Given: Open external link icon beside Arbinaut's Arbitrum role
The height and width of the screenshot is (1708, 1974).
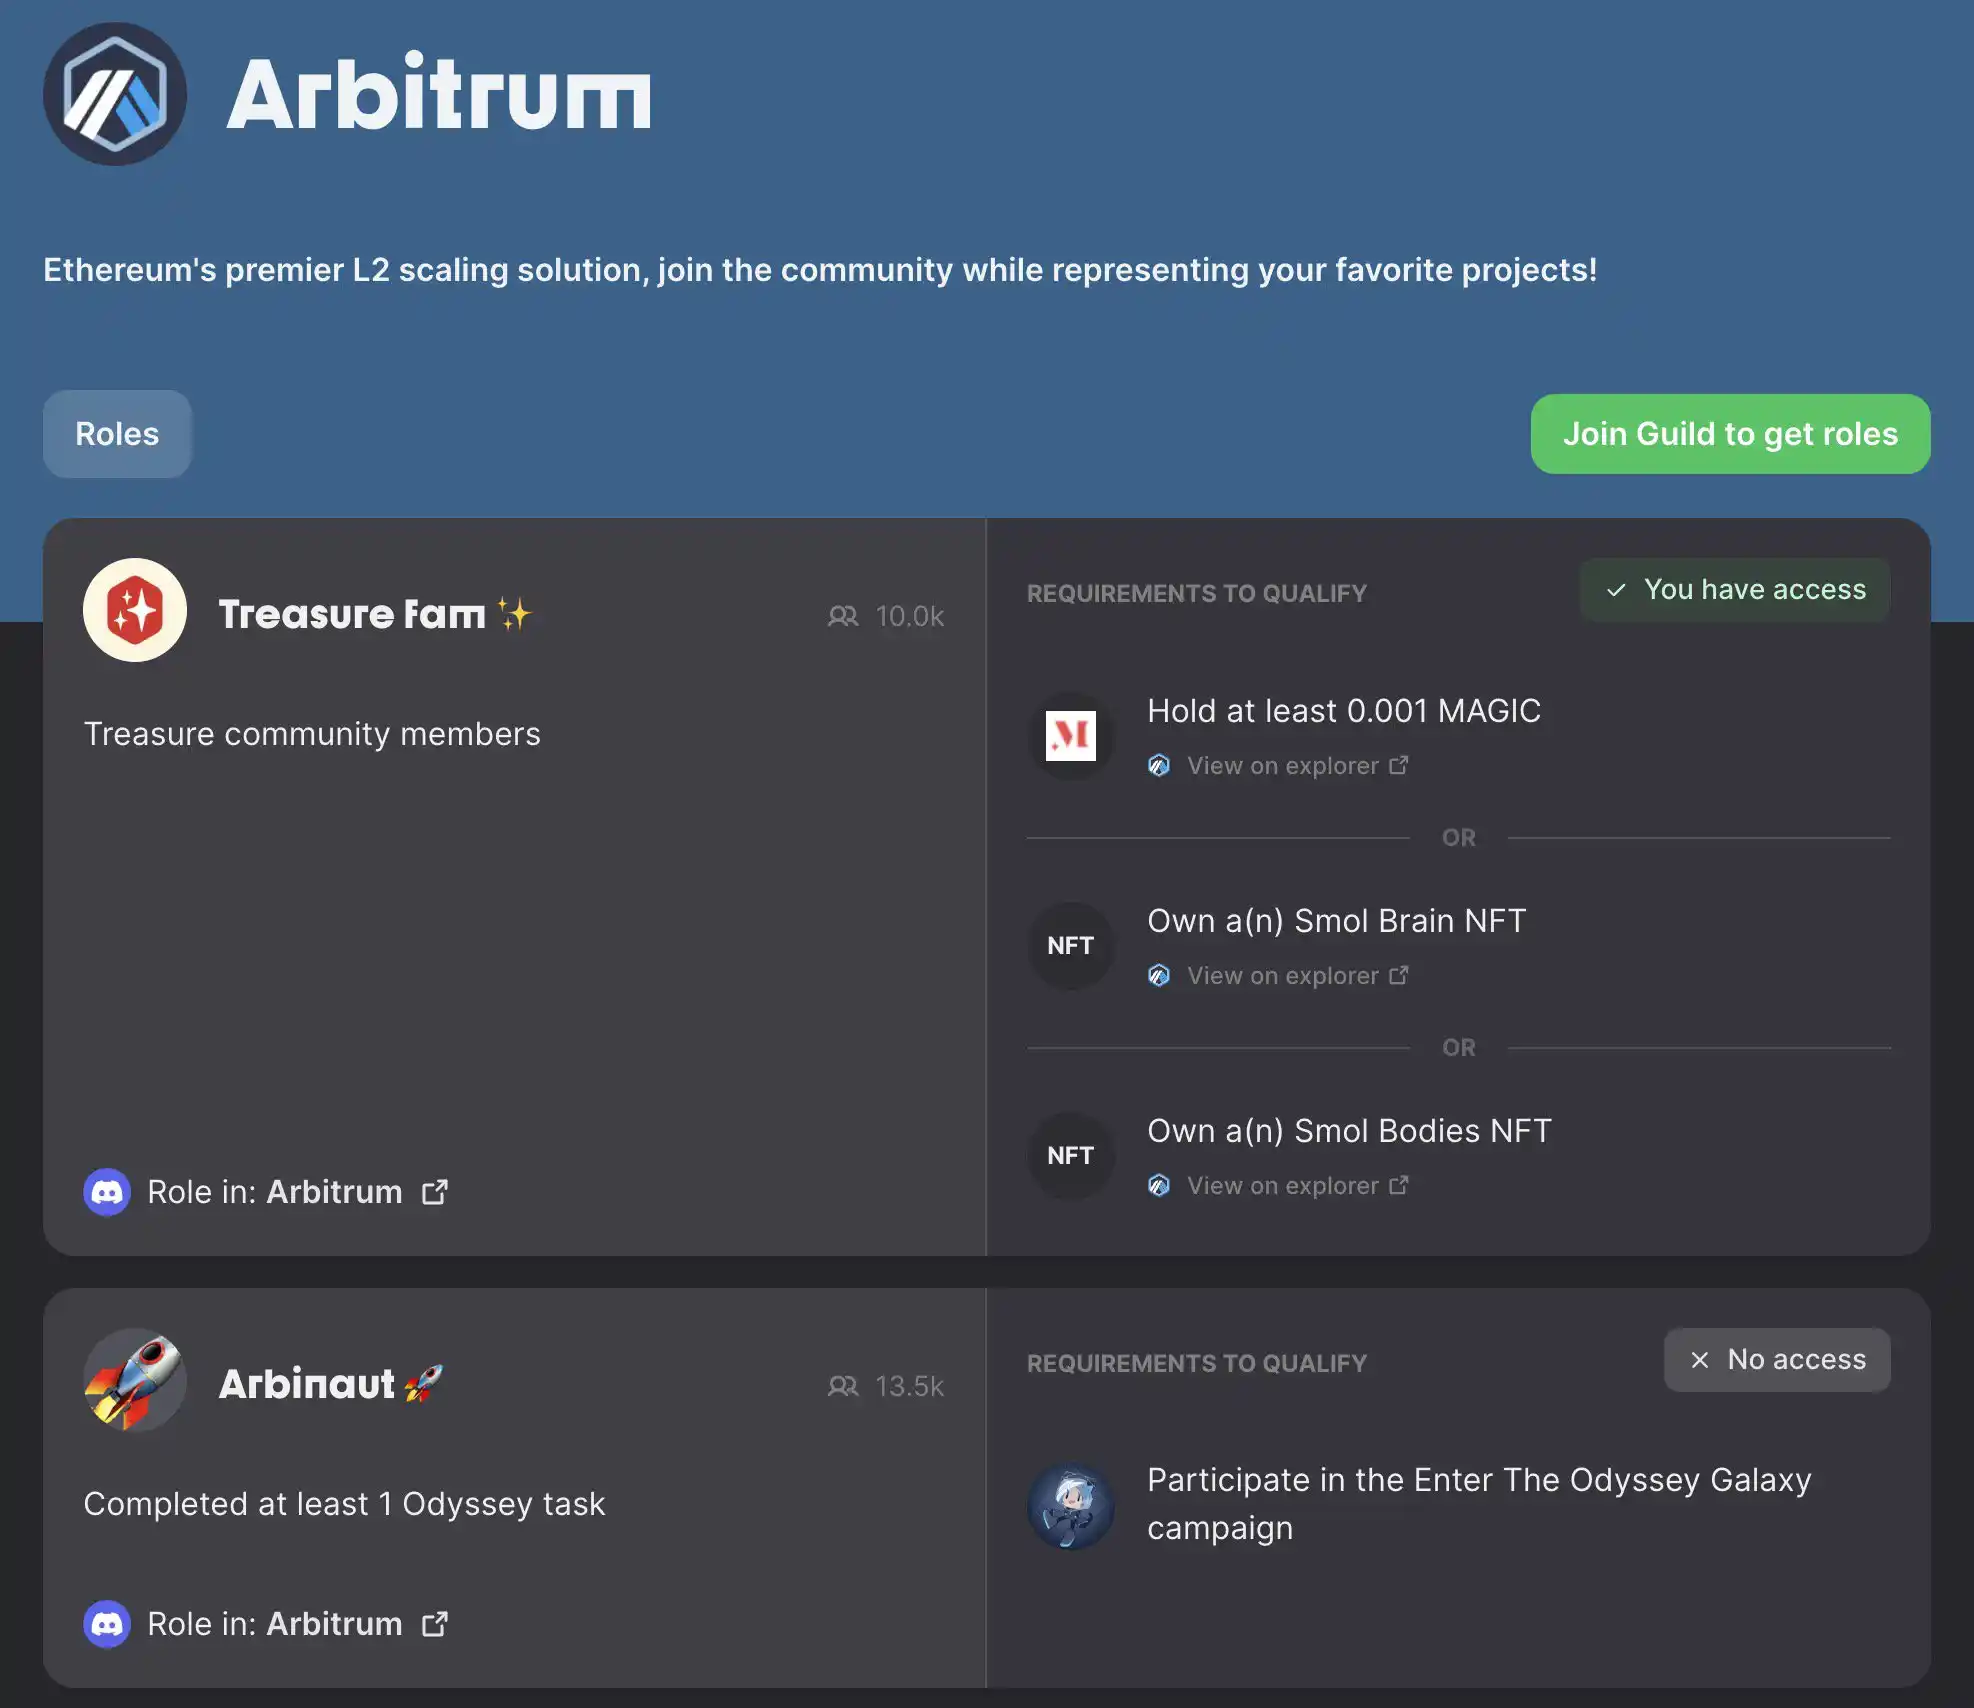Looking at the screenshot, I should click(x=435, y=1624).
